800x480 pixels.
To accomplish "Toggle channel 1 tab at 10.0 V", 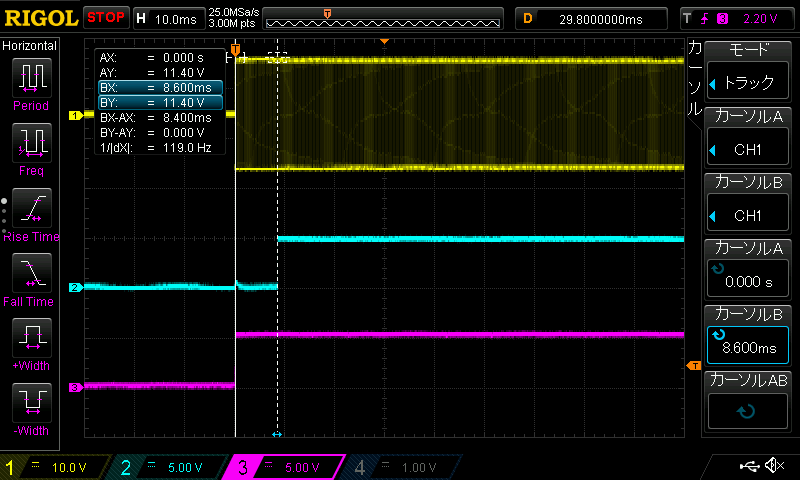I will 54,467.
